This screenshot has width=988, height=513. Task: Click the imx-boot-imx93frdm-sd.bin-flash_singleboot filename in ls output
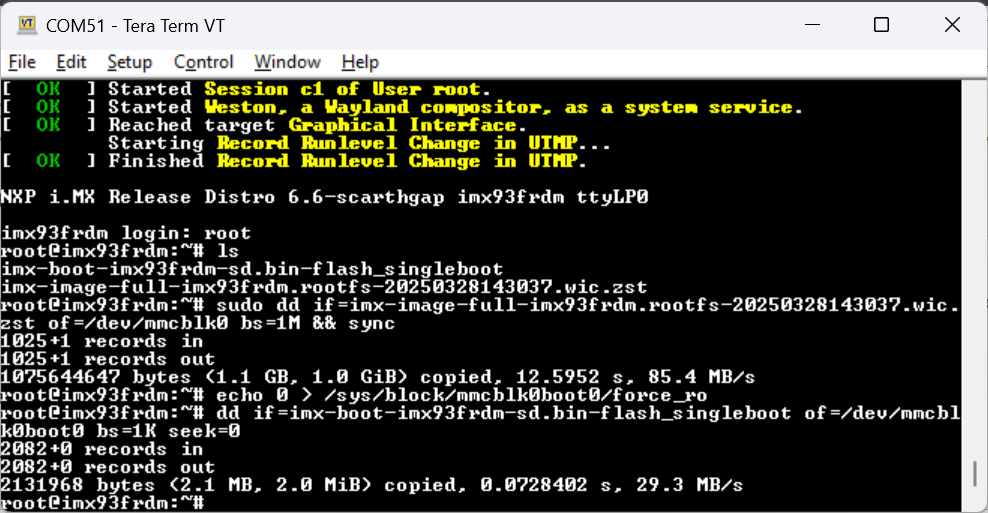pyautogui.click(x=252, y=269)
